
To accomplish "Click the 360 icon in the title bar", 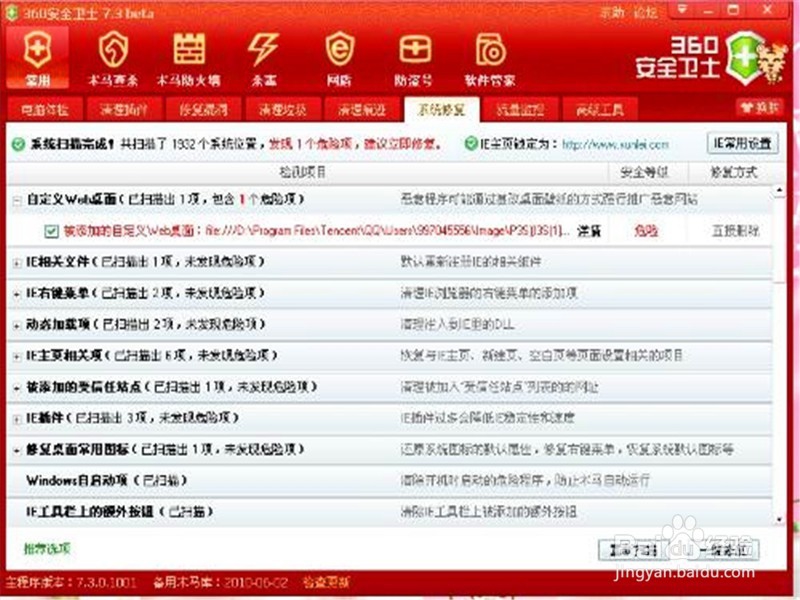I will (x=11, y=12).
